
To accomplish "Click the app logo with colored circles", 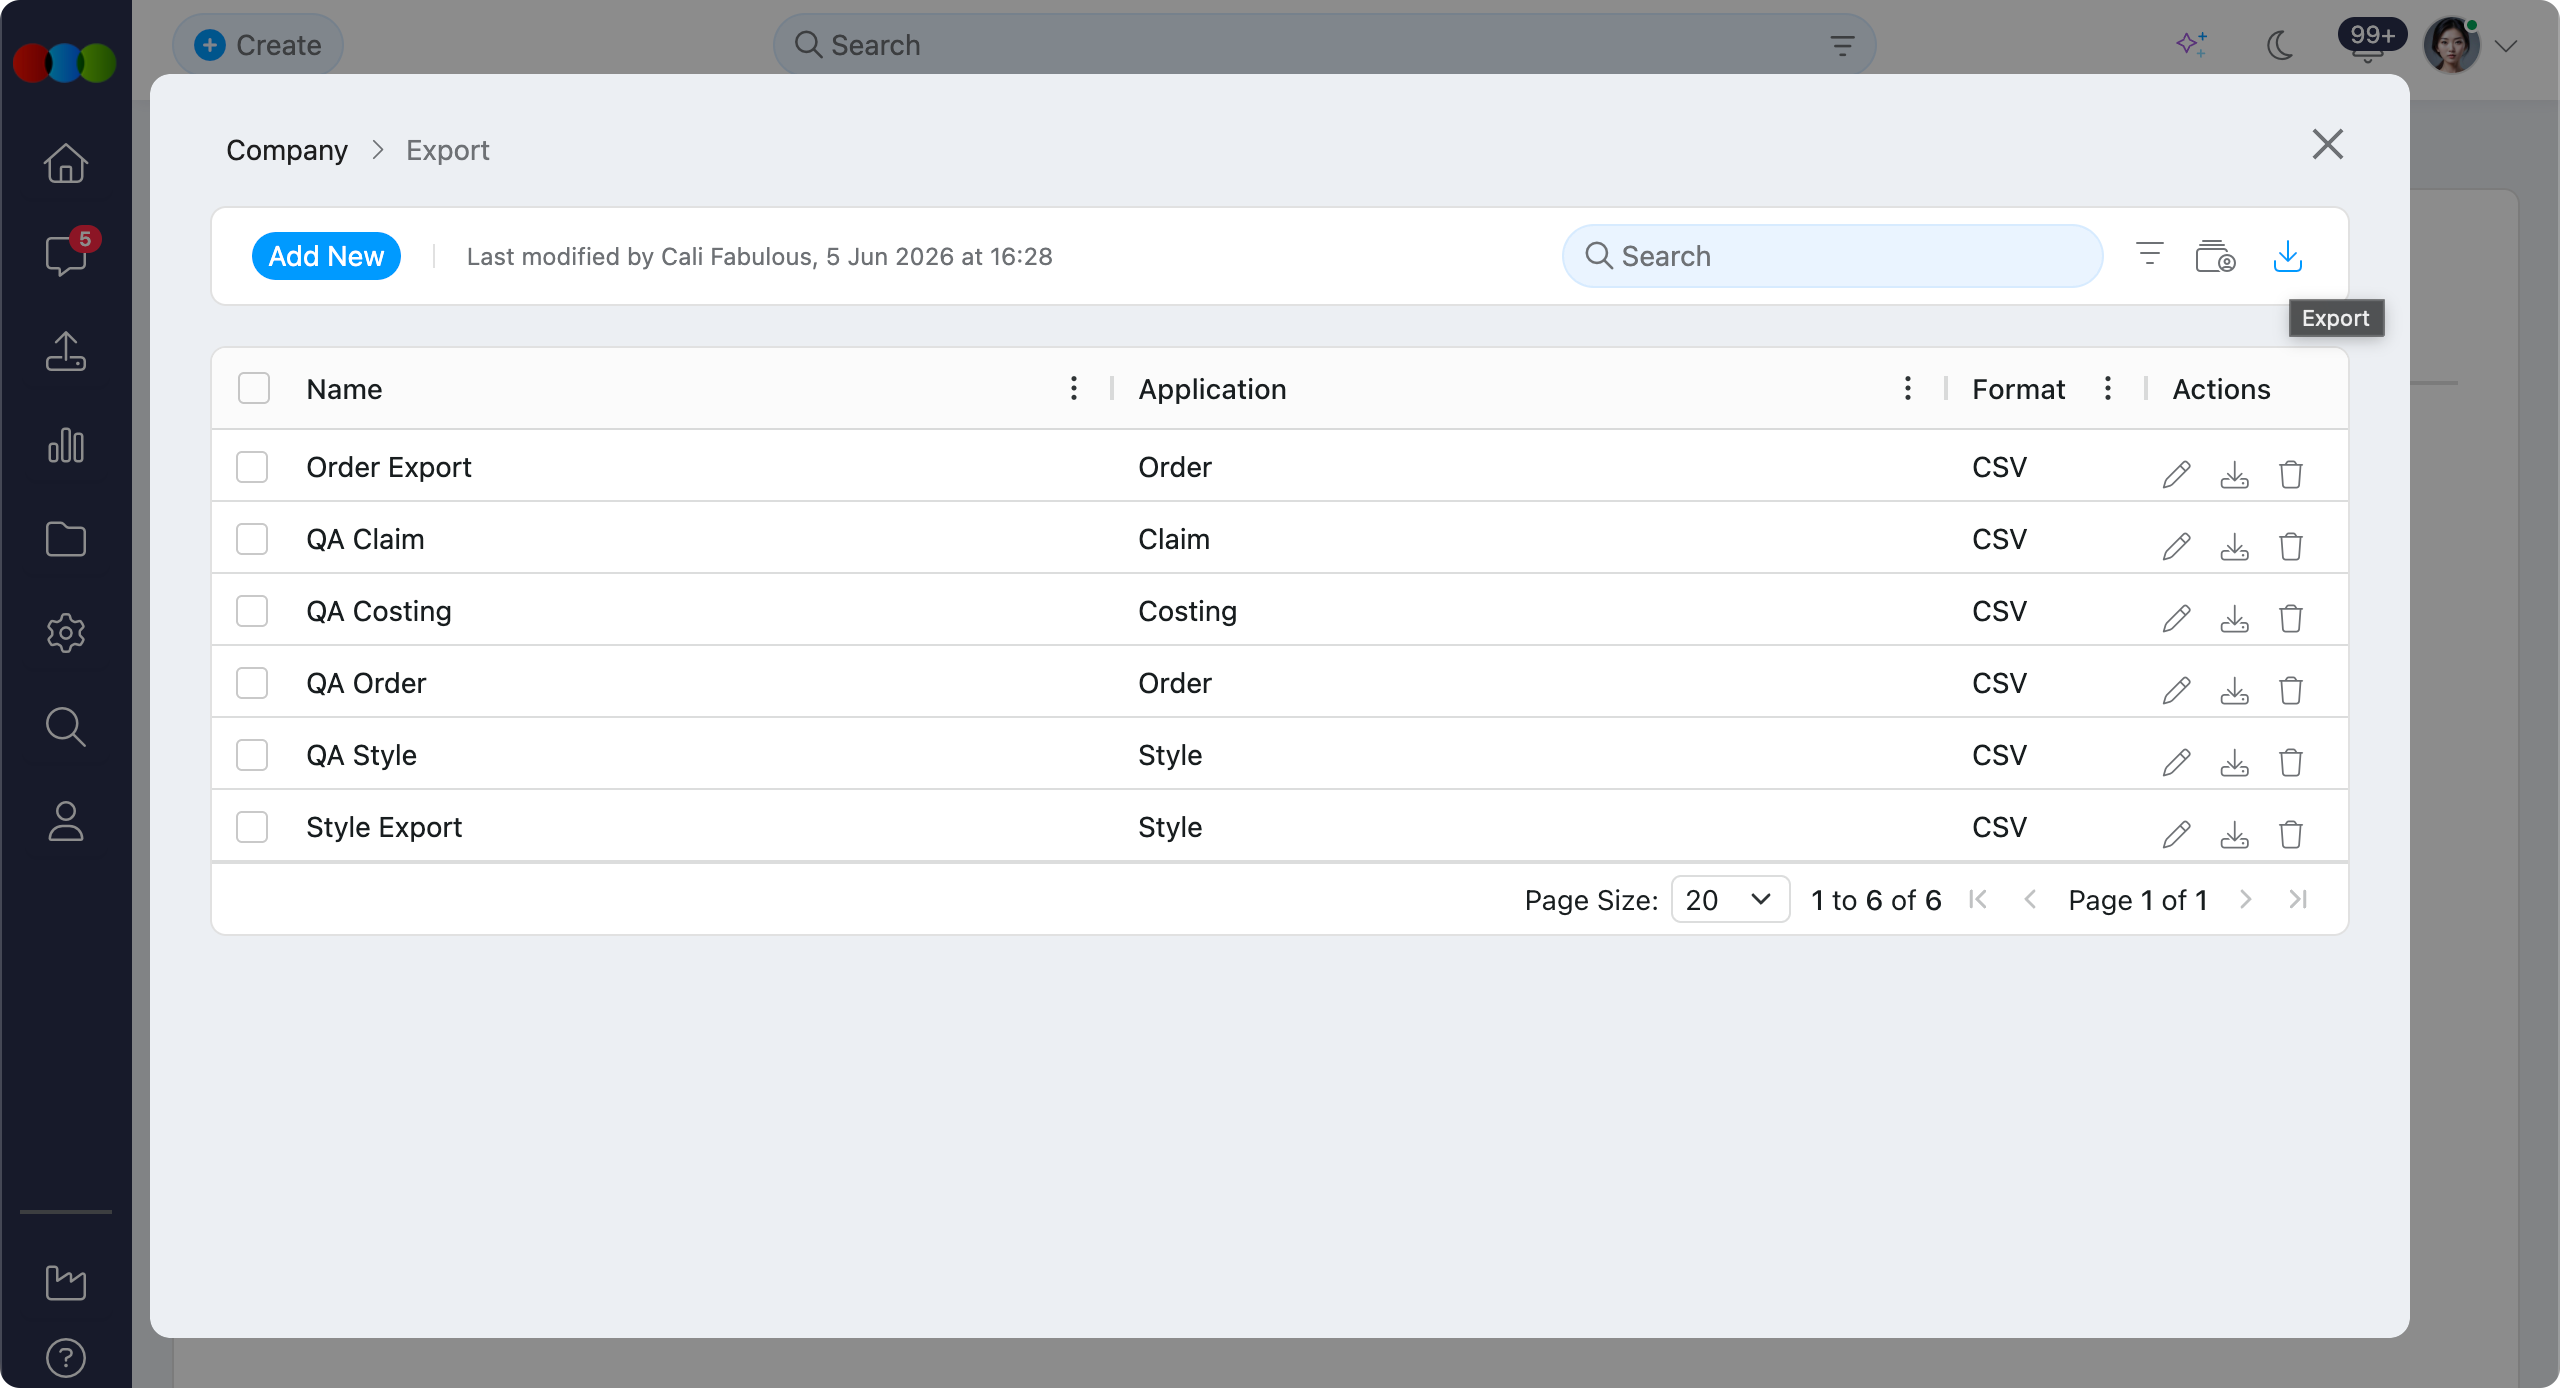I will click(65, 62).
